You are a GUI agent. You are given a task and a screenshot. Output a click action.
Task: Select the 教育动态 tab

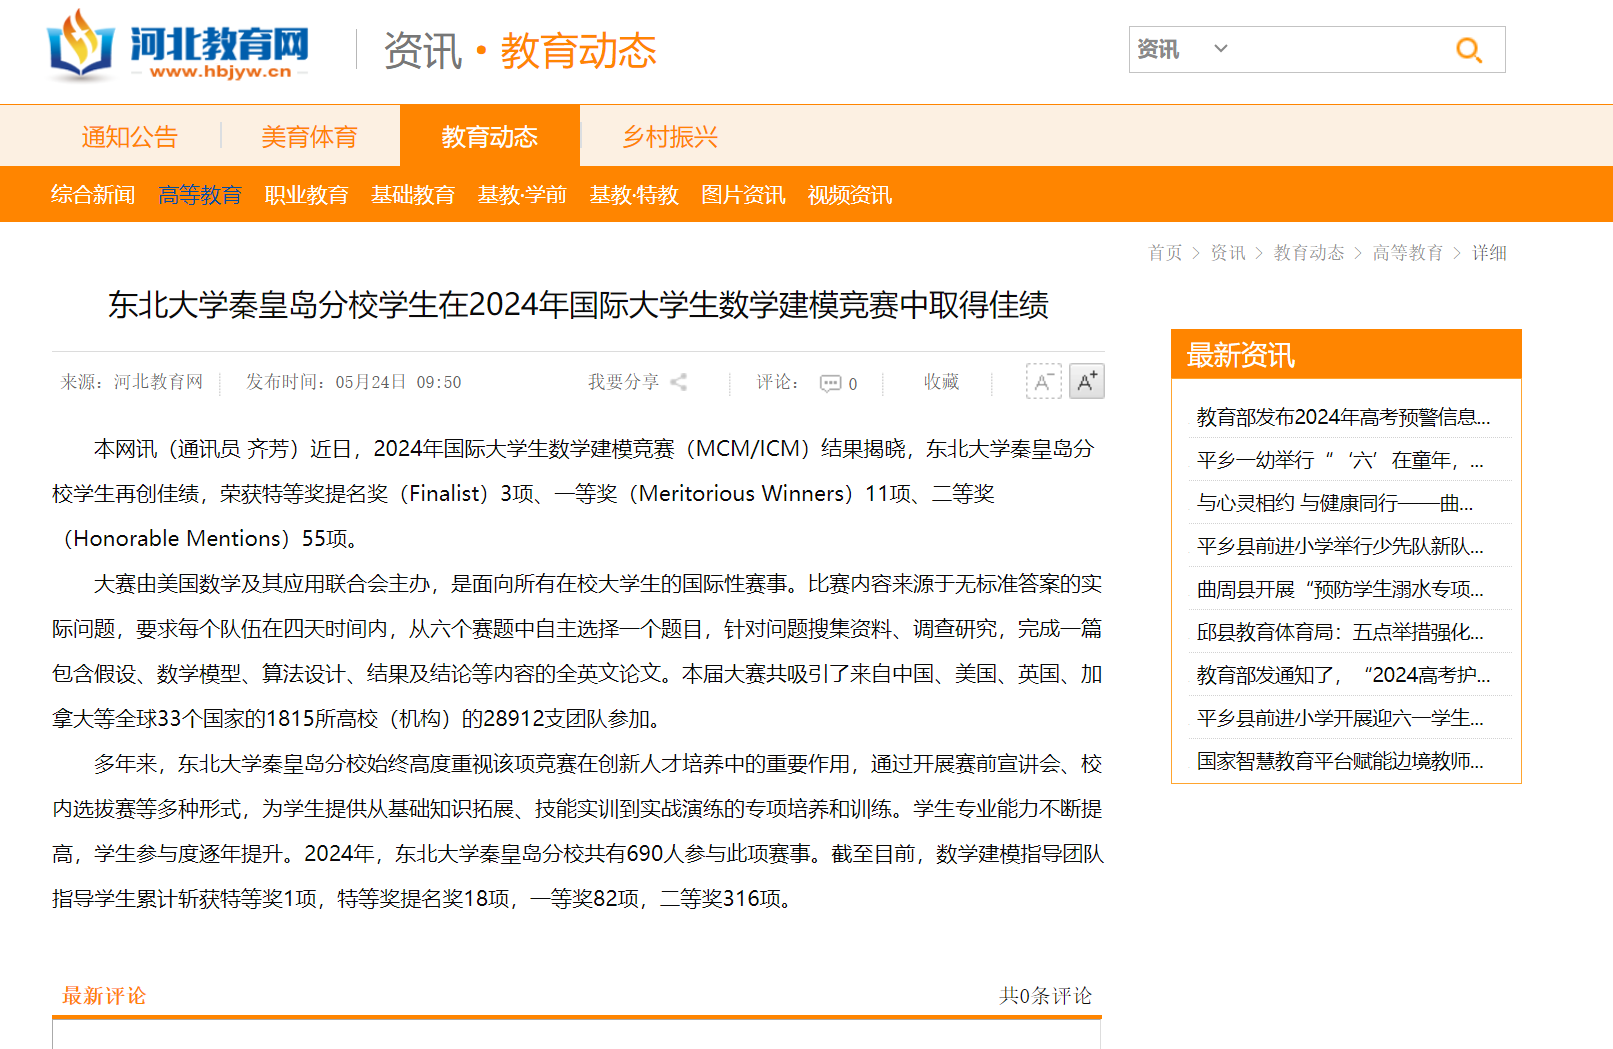pyautogui.click(x=489, y=136)
